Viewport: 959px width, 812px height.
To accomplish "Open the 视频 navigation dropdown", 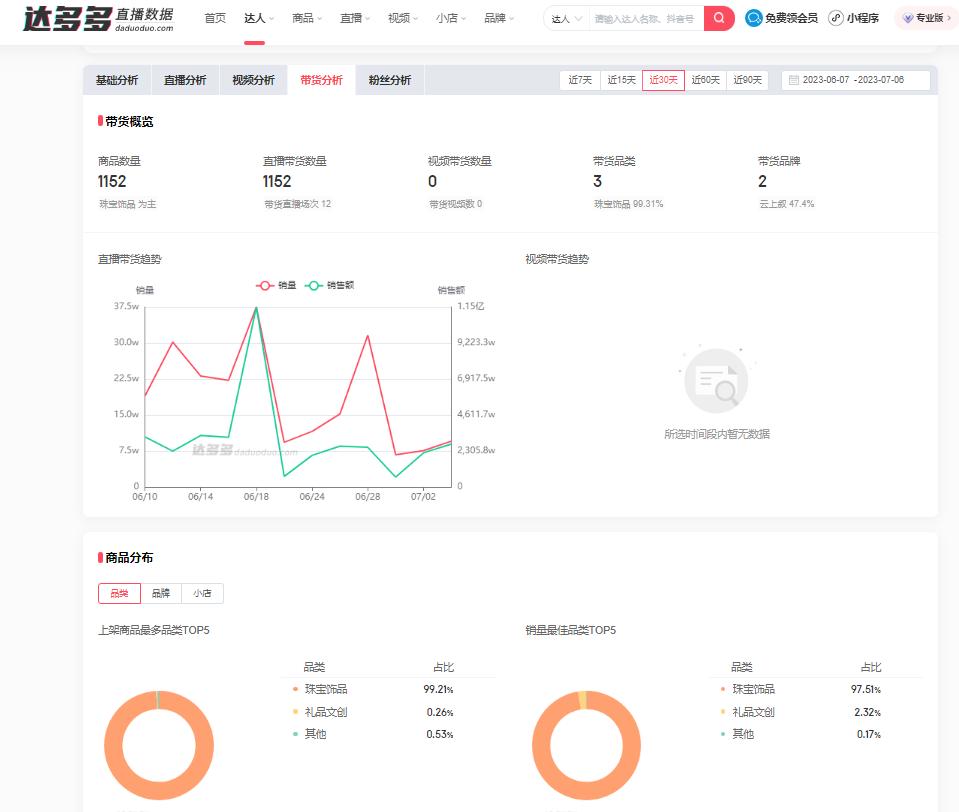I will (x=399, y=17).
